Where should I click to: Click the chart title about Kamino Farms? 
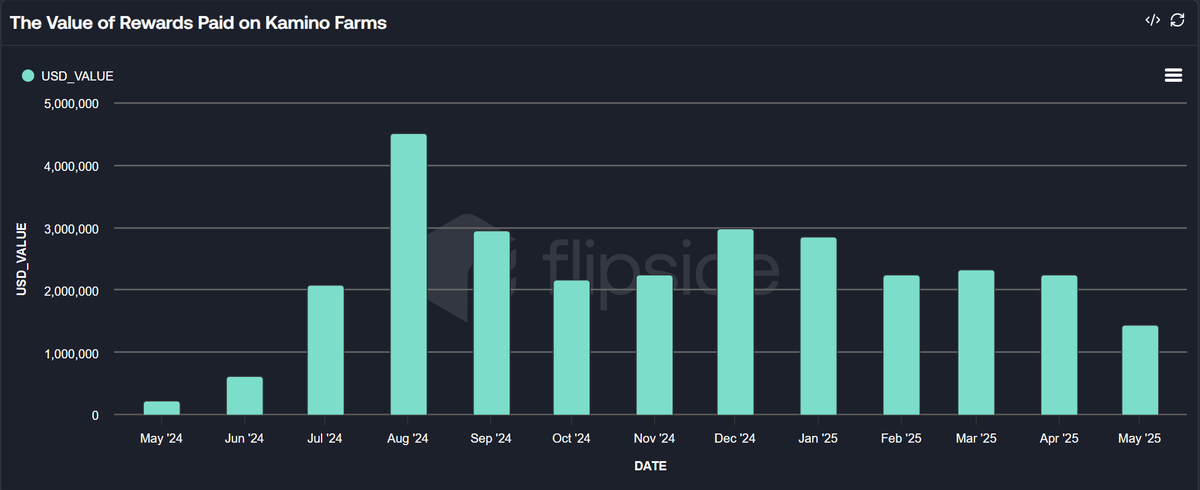point(198,22)
